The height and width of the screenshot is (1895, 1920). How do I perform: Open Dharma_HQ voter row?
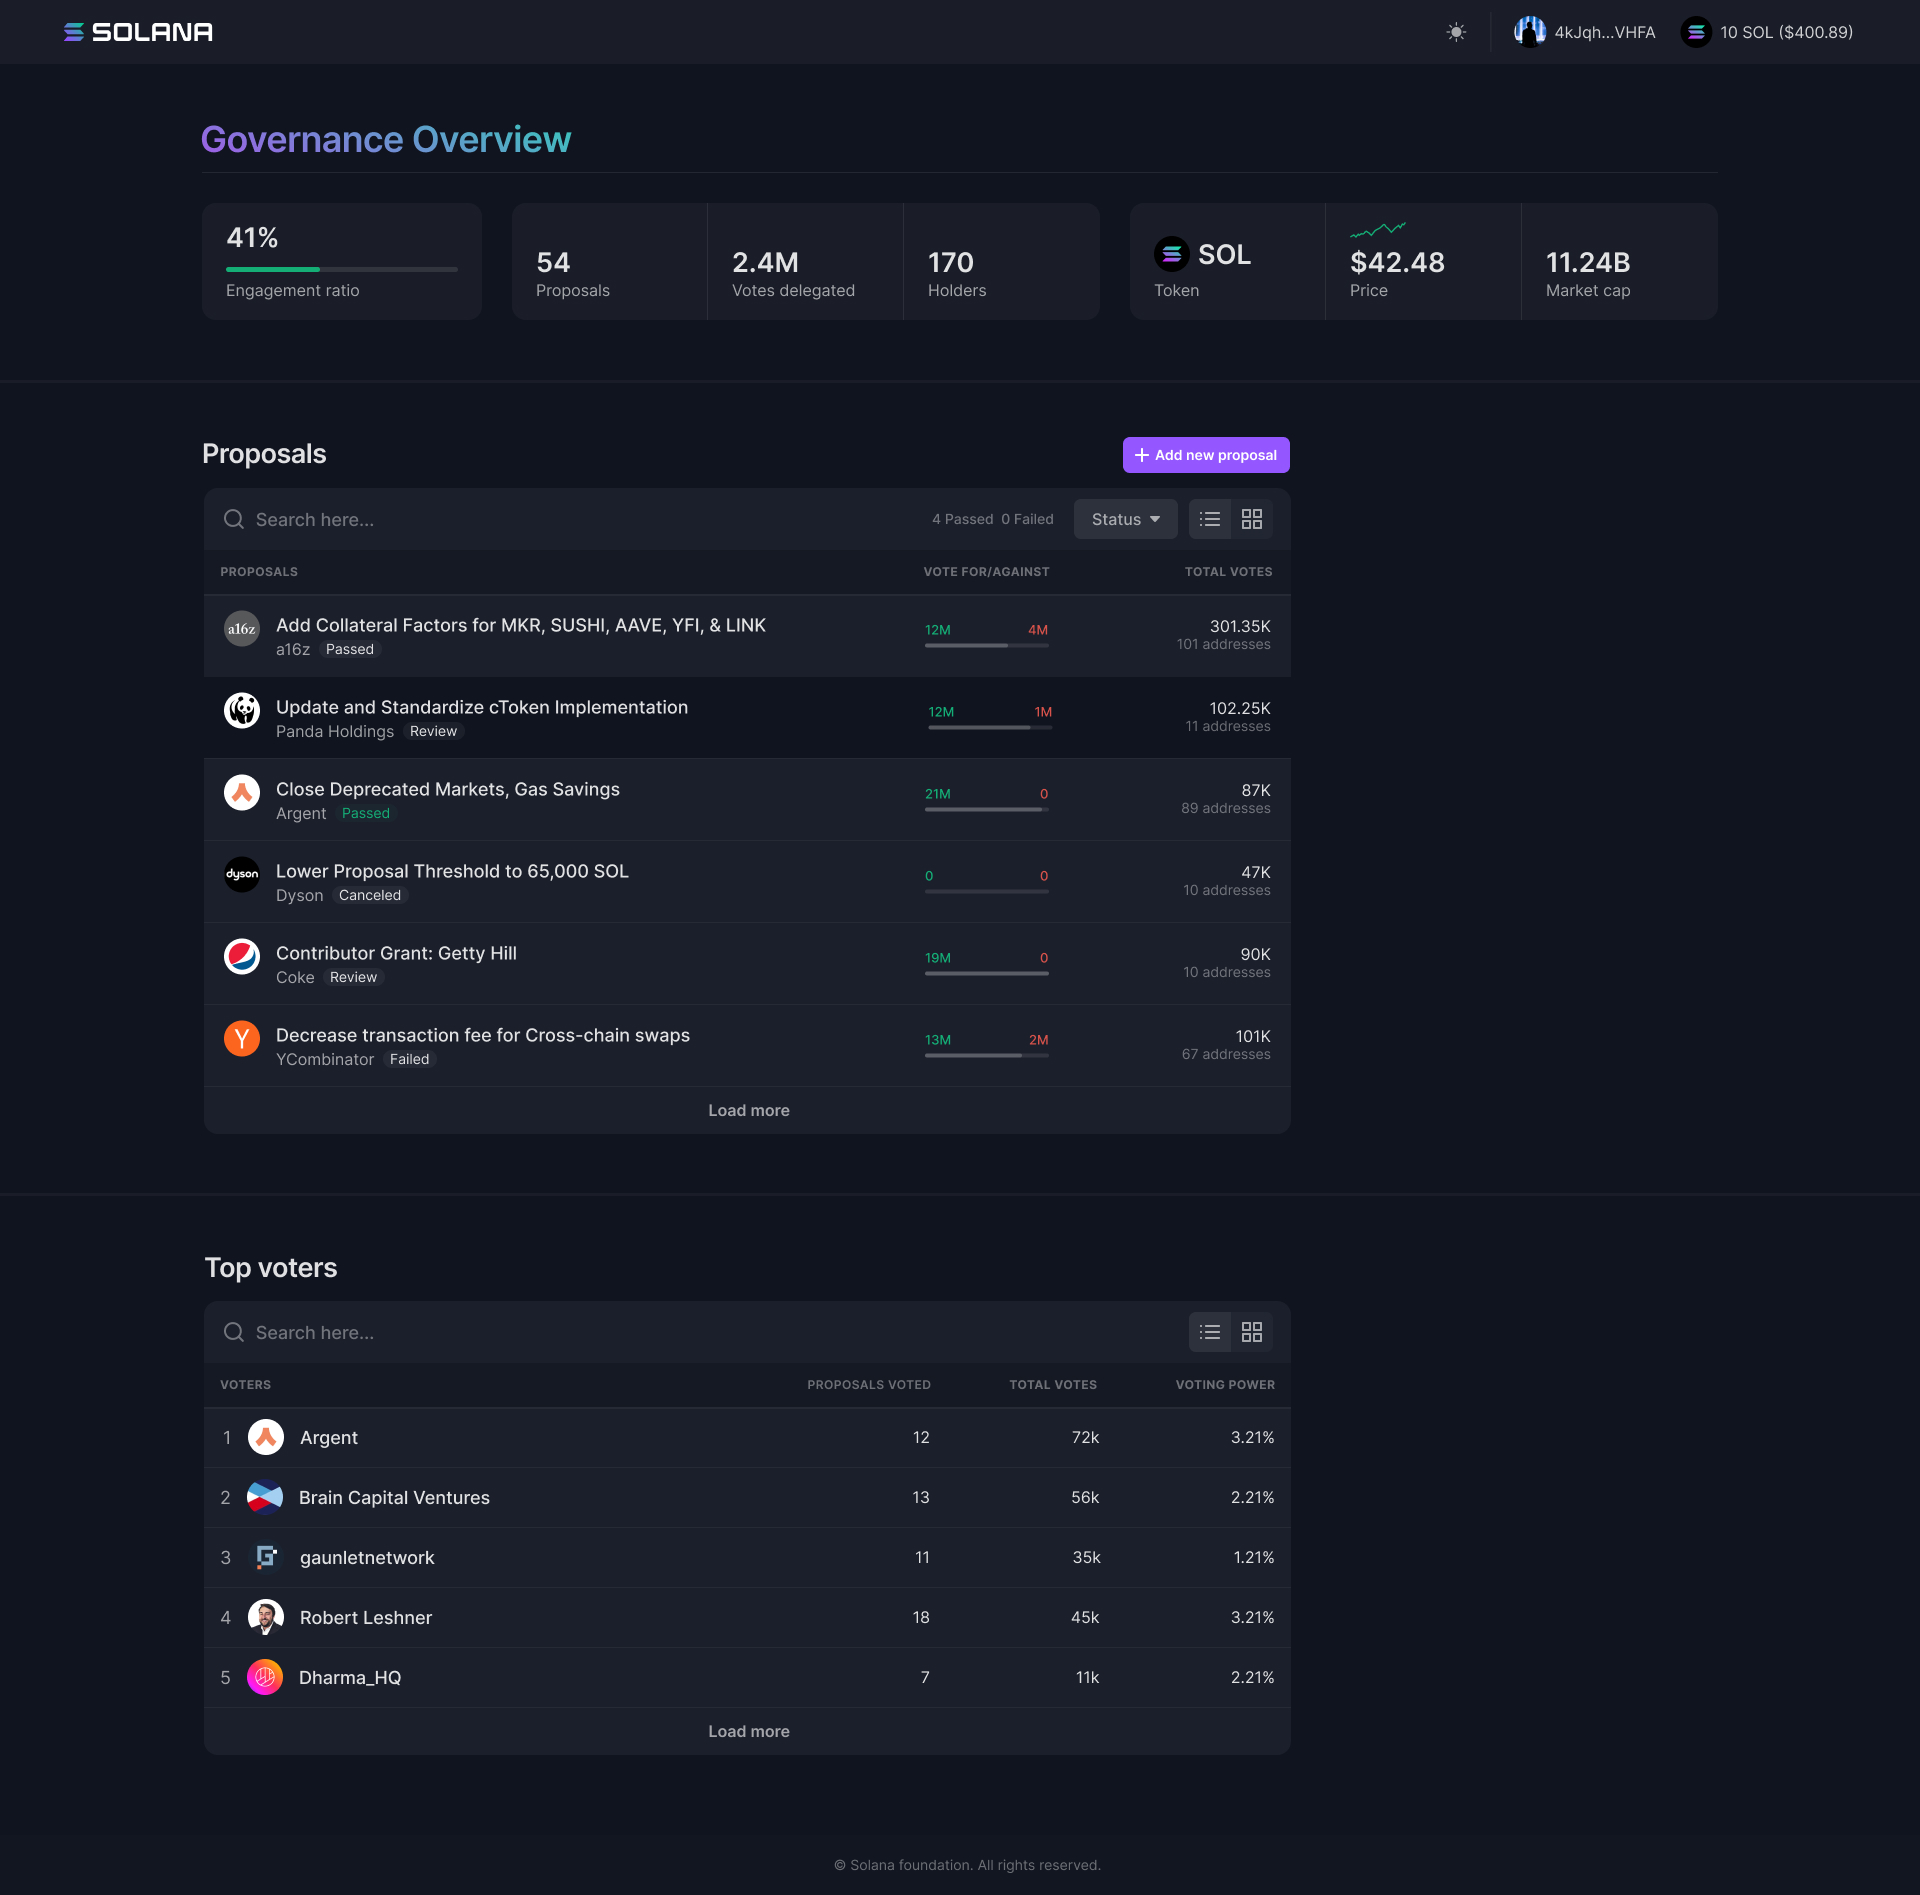747,1678
